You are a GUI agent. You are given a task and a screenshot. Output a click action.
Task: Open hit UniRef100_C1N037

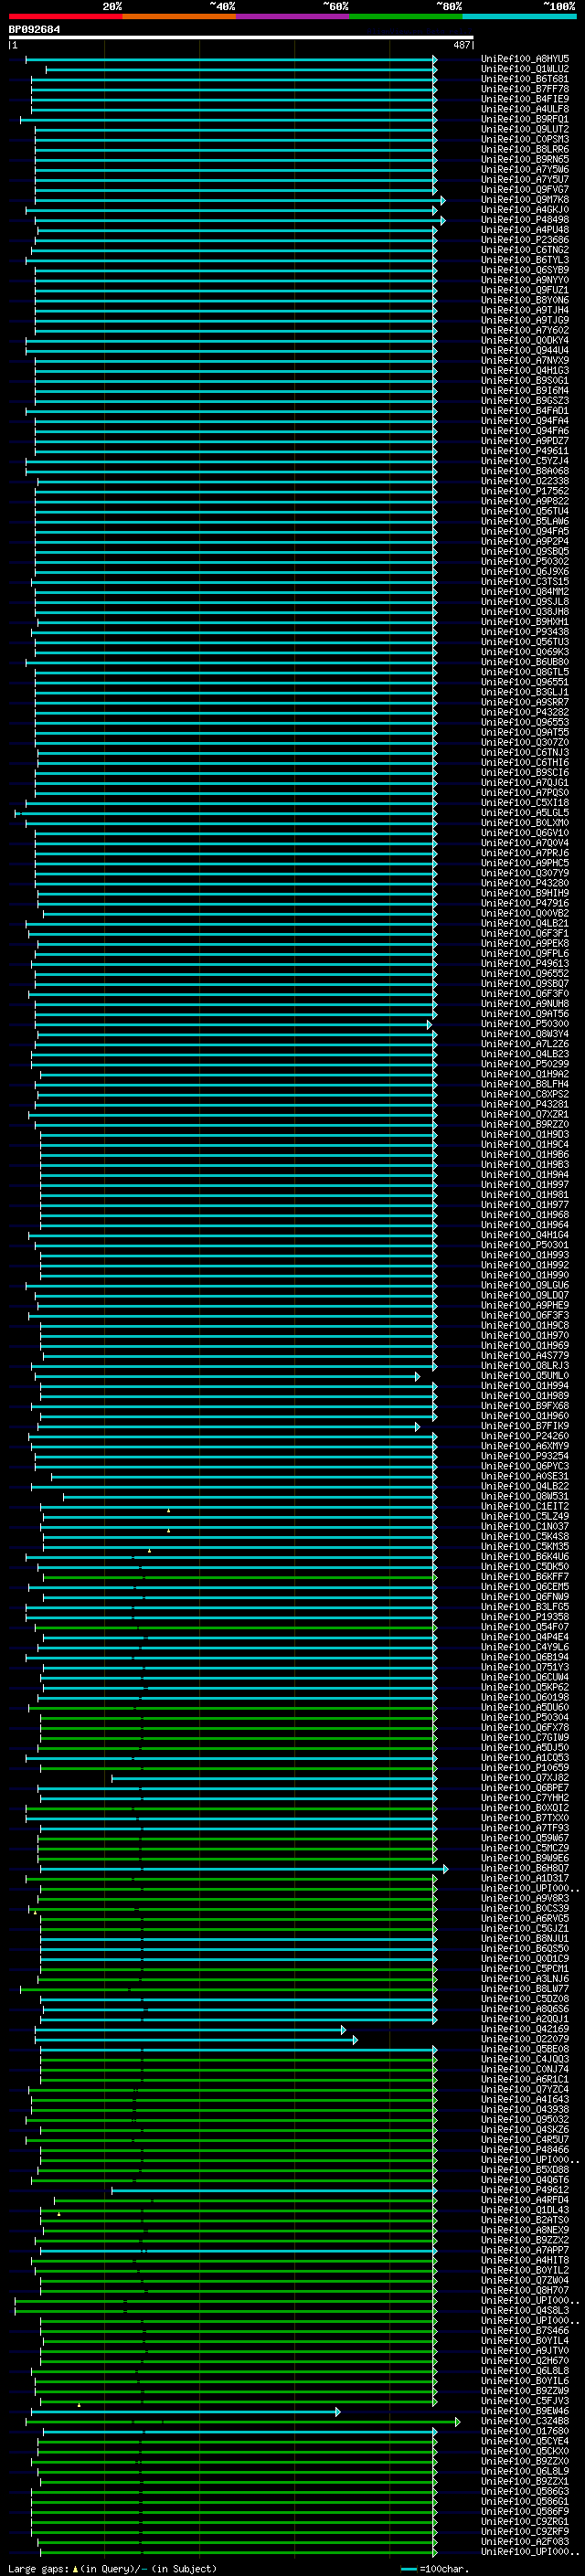525,1526
